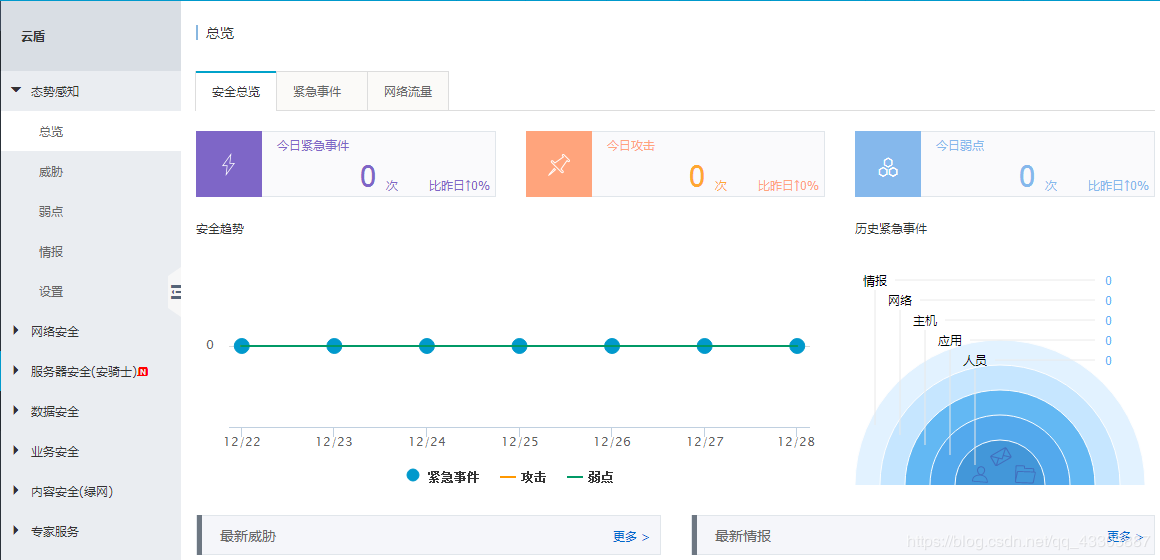The width and height of the screenshot is (1160, 560).
Task: Switch to the 紧急事件 tab
Action: click(x=317, y=91)
